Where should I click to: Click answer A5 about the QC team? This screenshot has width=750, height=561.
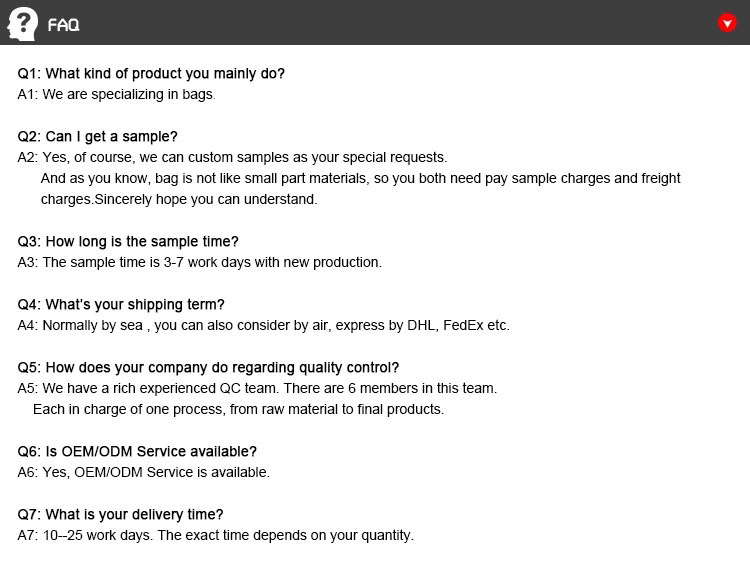[257, 388]
